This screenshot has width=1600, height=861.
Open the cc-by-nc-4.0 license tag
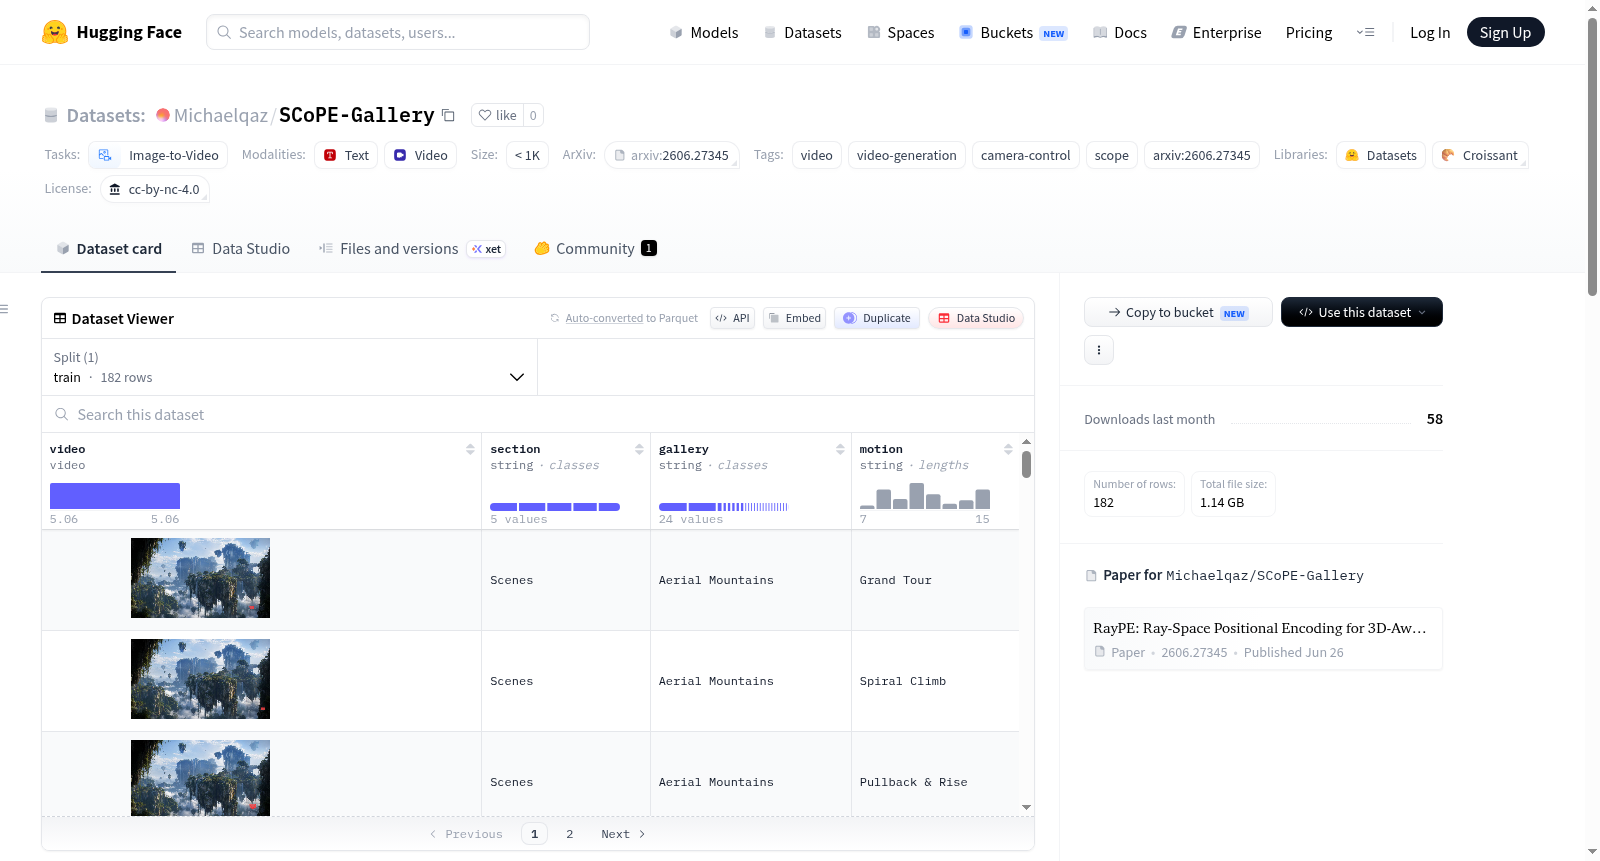tap(154, 189)
